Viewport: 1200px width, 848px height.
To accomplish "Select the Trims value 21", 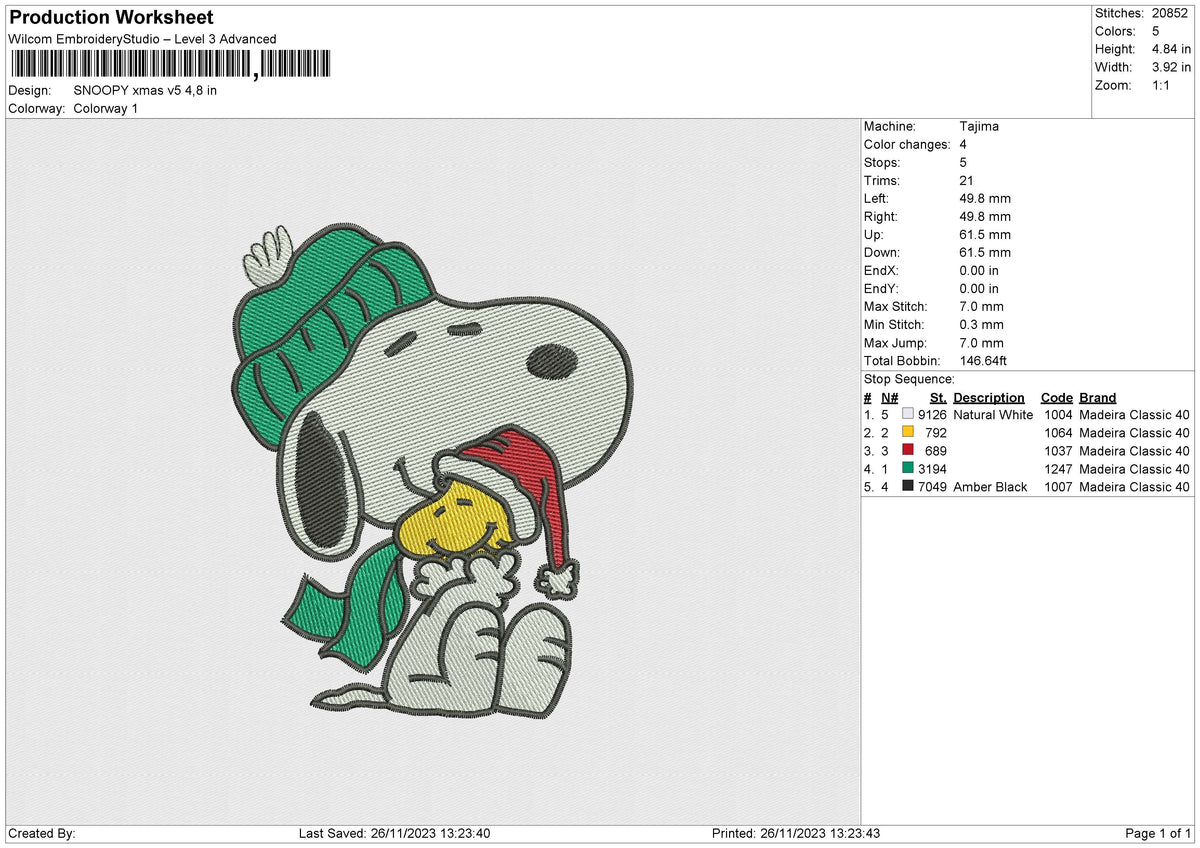I will pyautogui.click(x=965, y=180).
